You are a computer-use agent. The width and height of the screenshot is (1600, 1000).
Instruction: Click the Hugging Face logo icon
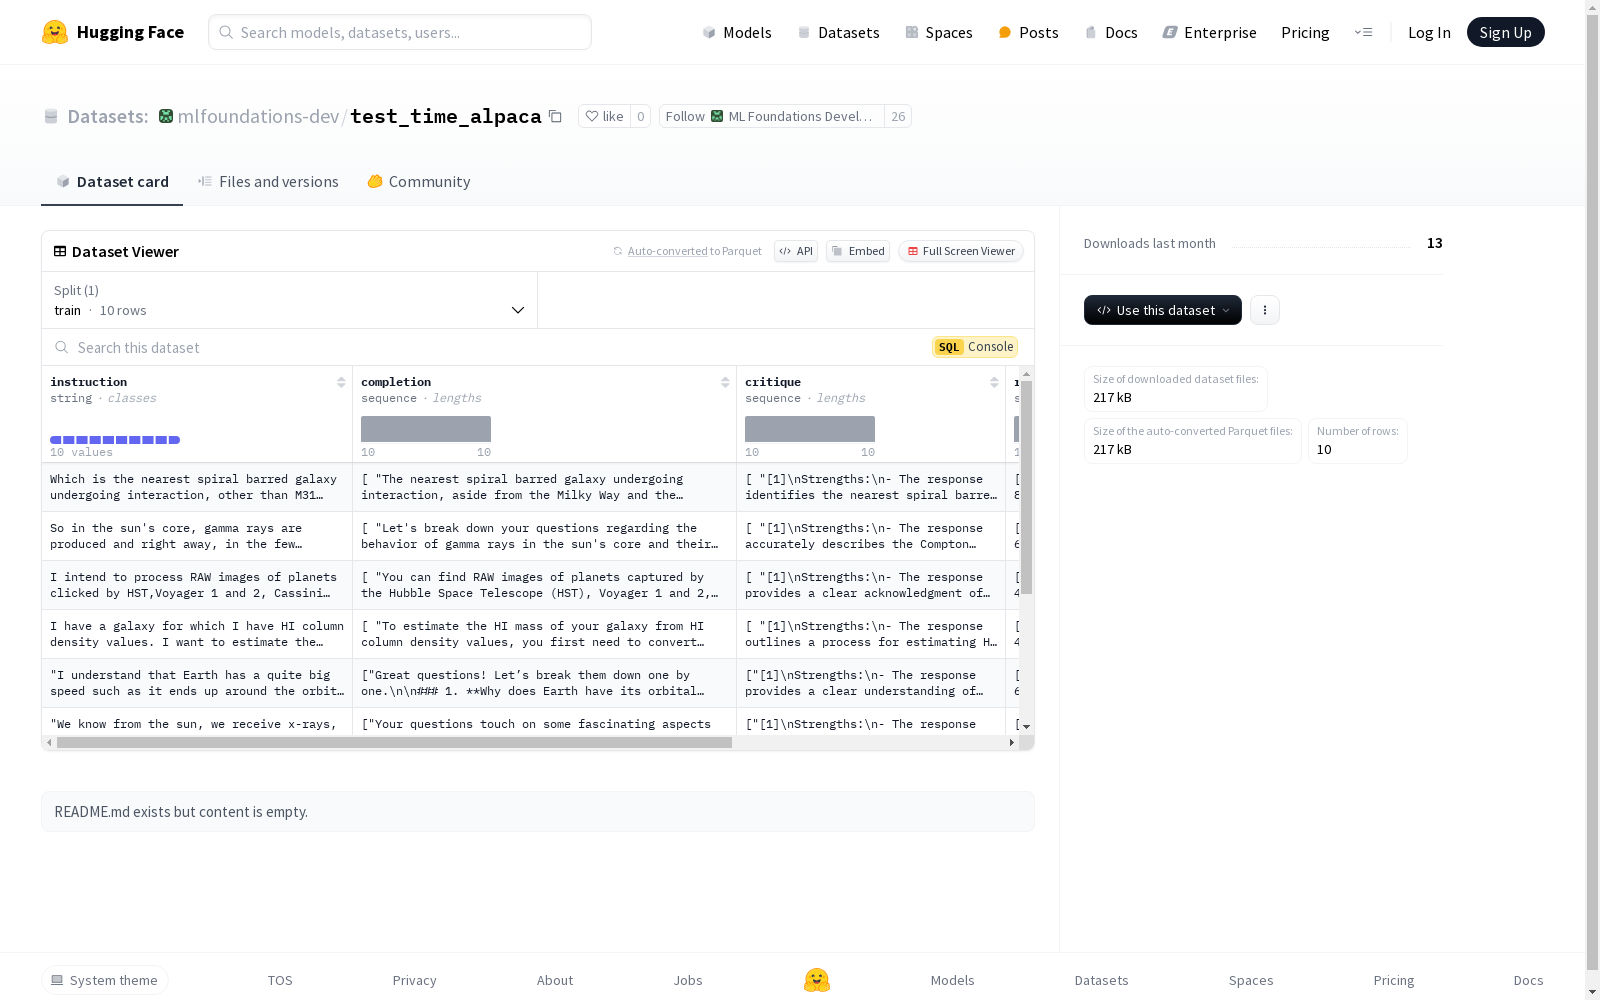click(55, 32)
